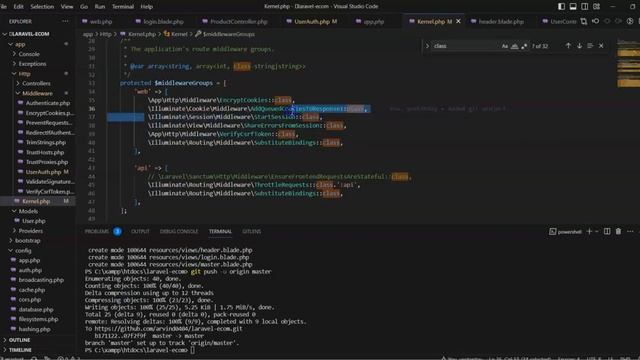Open the Help menu
This screenshot has width=640, height=360.
click(x=147, y=7)
